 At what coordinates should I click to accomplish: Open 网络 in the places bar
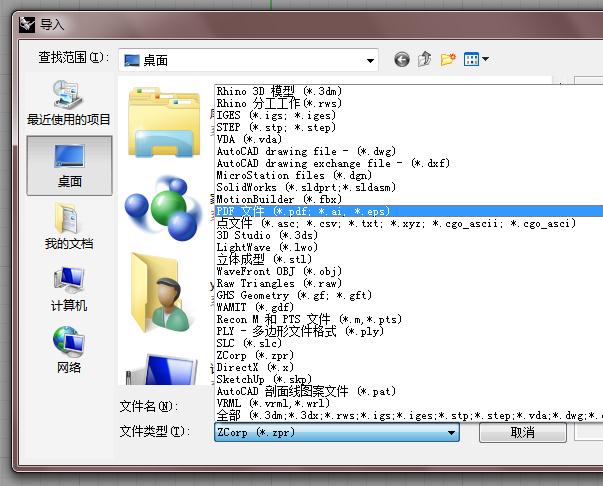[x=69, y=349]
